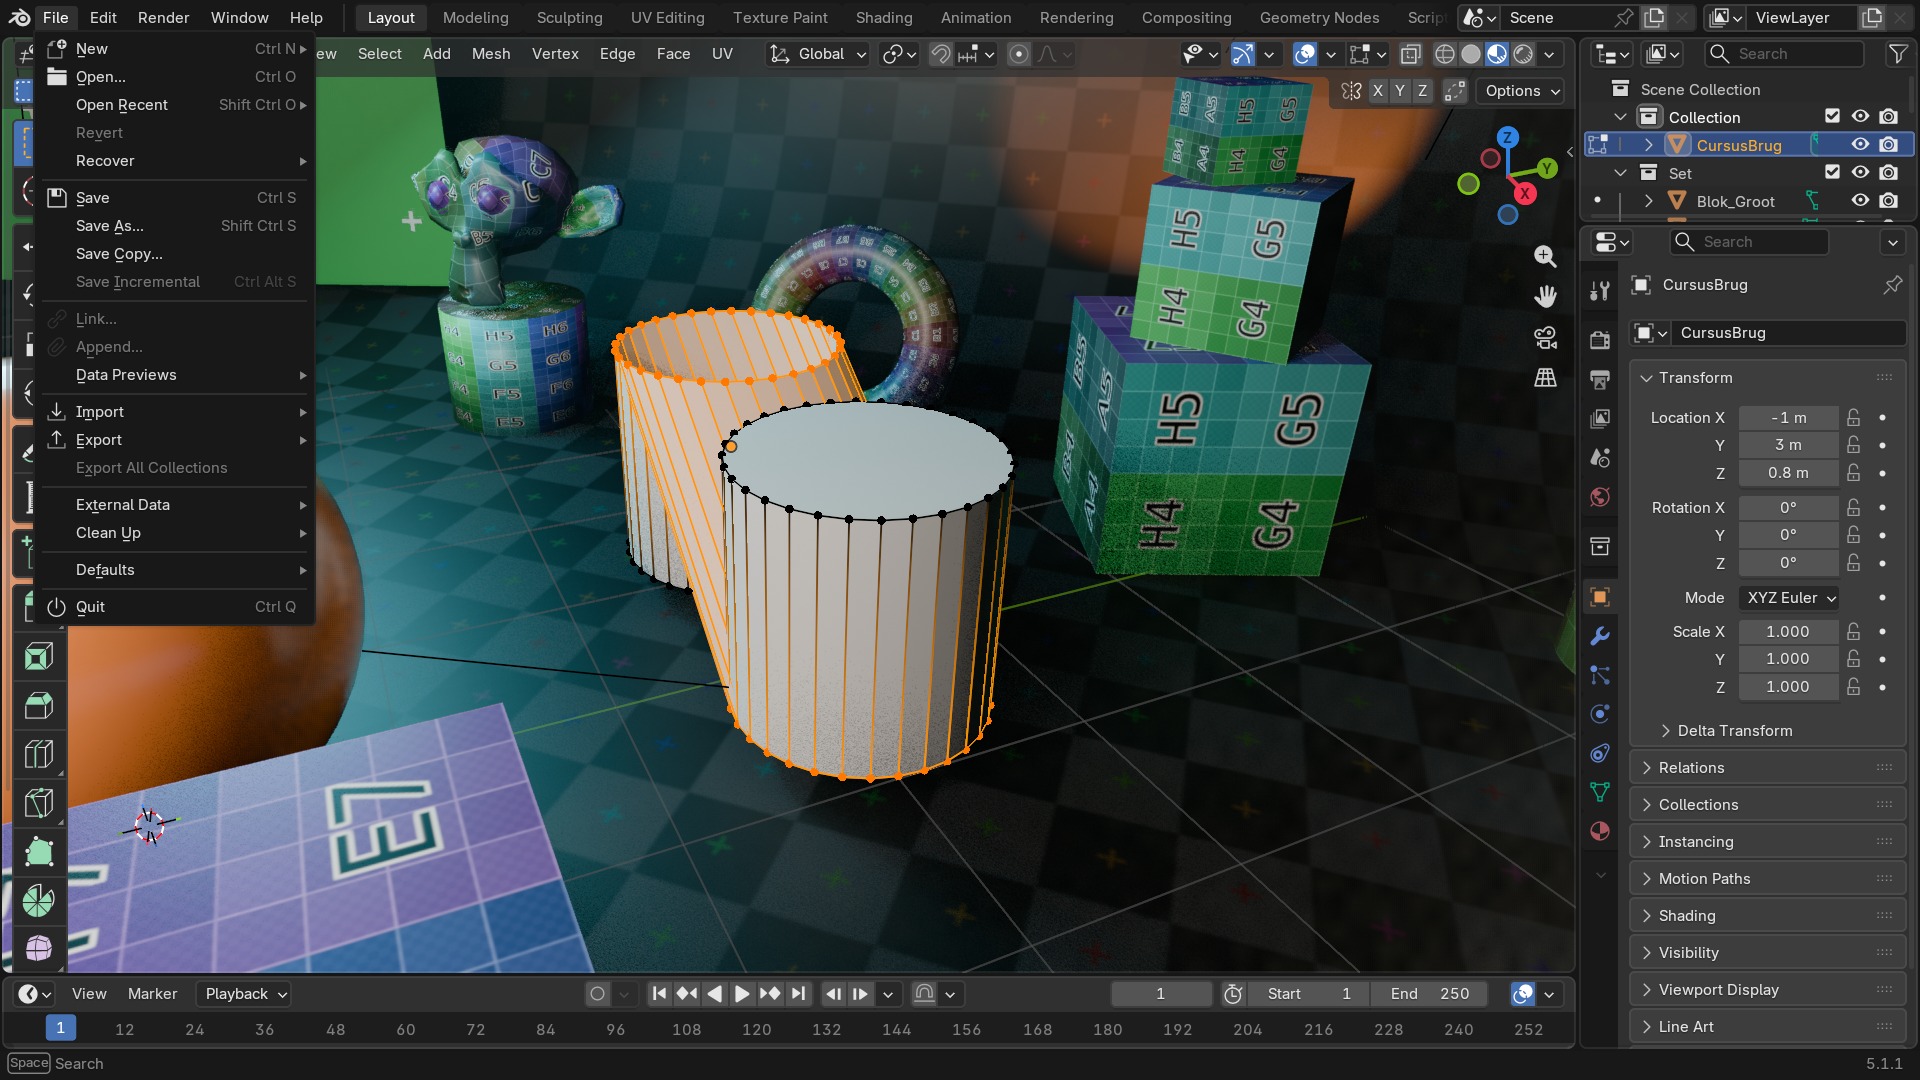Screen dimensions: 1920x1080
Task: Click the Scale X value slider
Action: tap(1788, 632)
